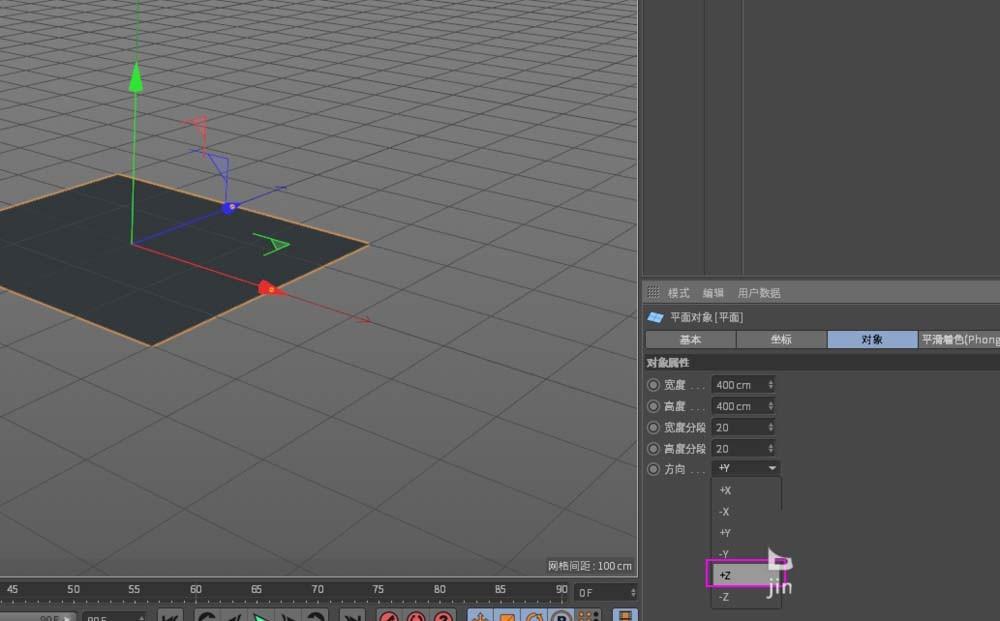Click the autokeying red circle icon
1000x621 pixels.
(x=417, y=616)
